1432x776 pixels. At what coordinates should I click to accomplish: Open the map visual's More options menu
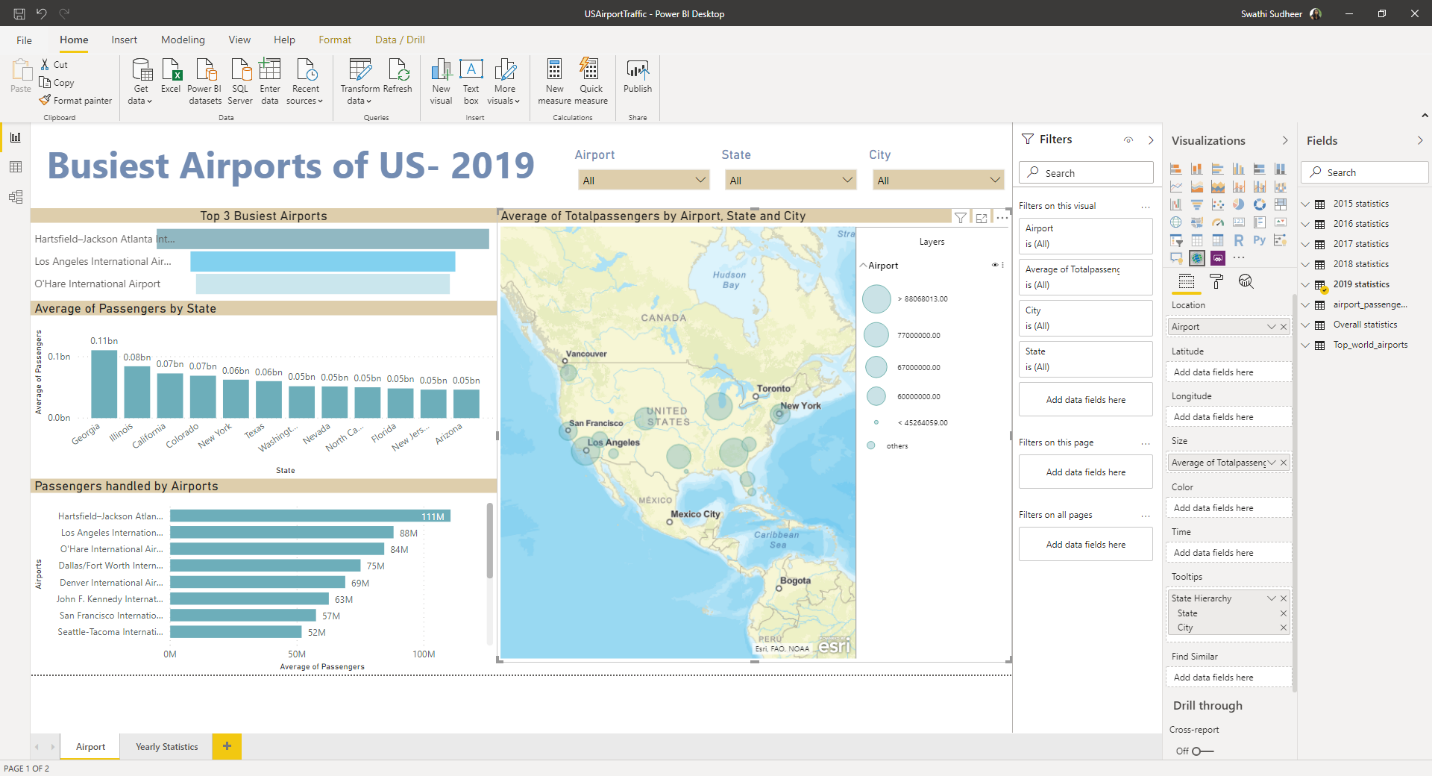1002,217
